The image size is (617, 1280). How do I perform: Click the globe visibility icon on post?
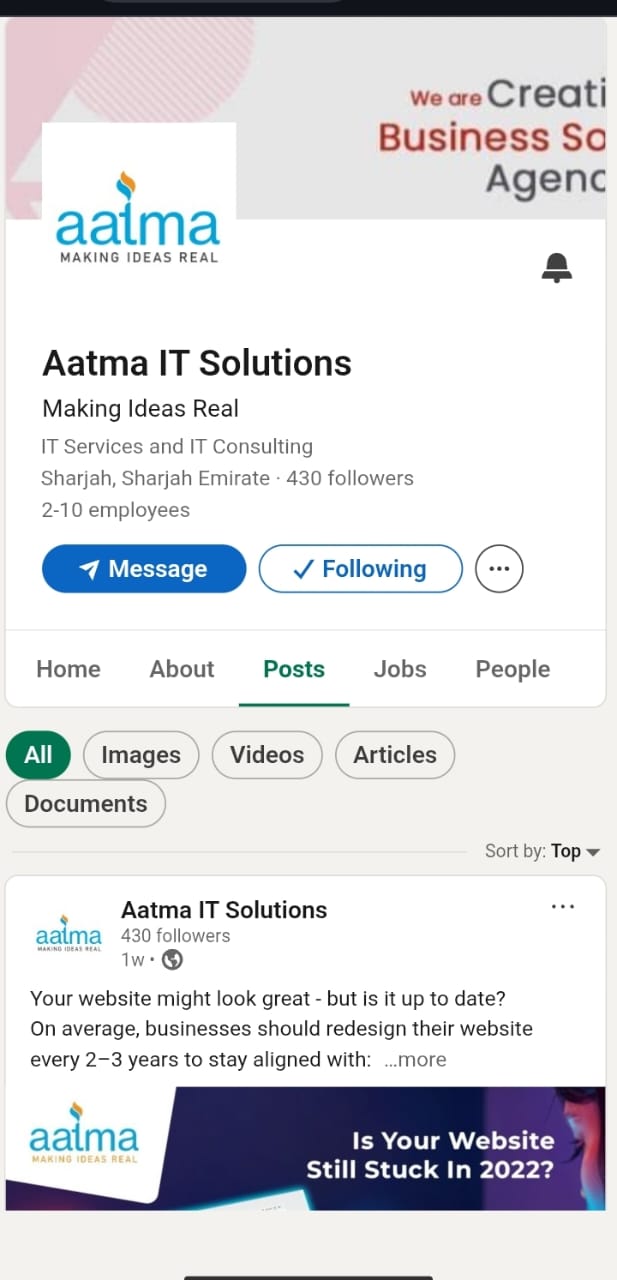172,960
